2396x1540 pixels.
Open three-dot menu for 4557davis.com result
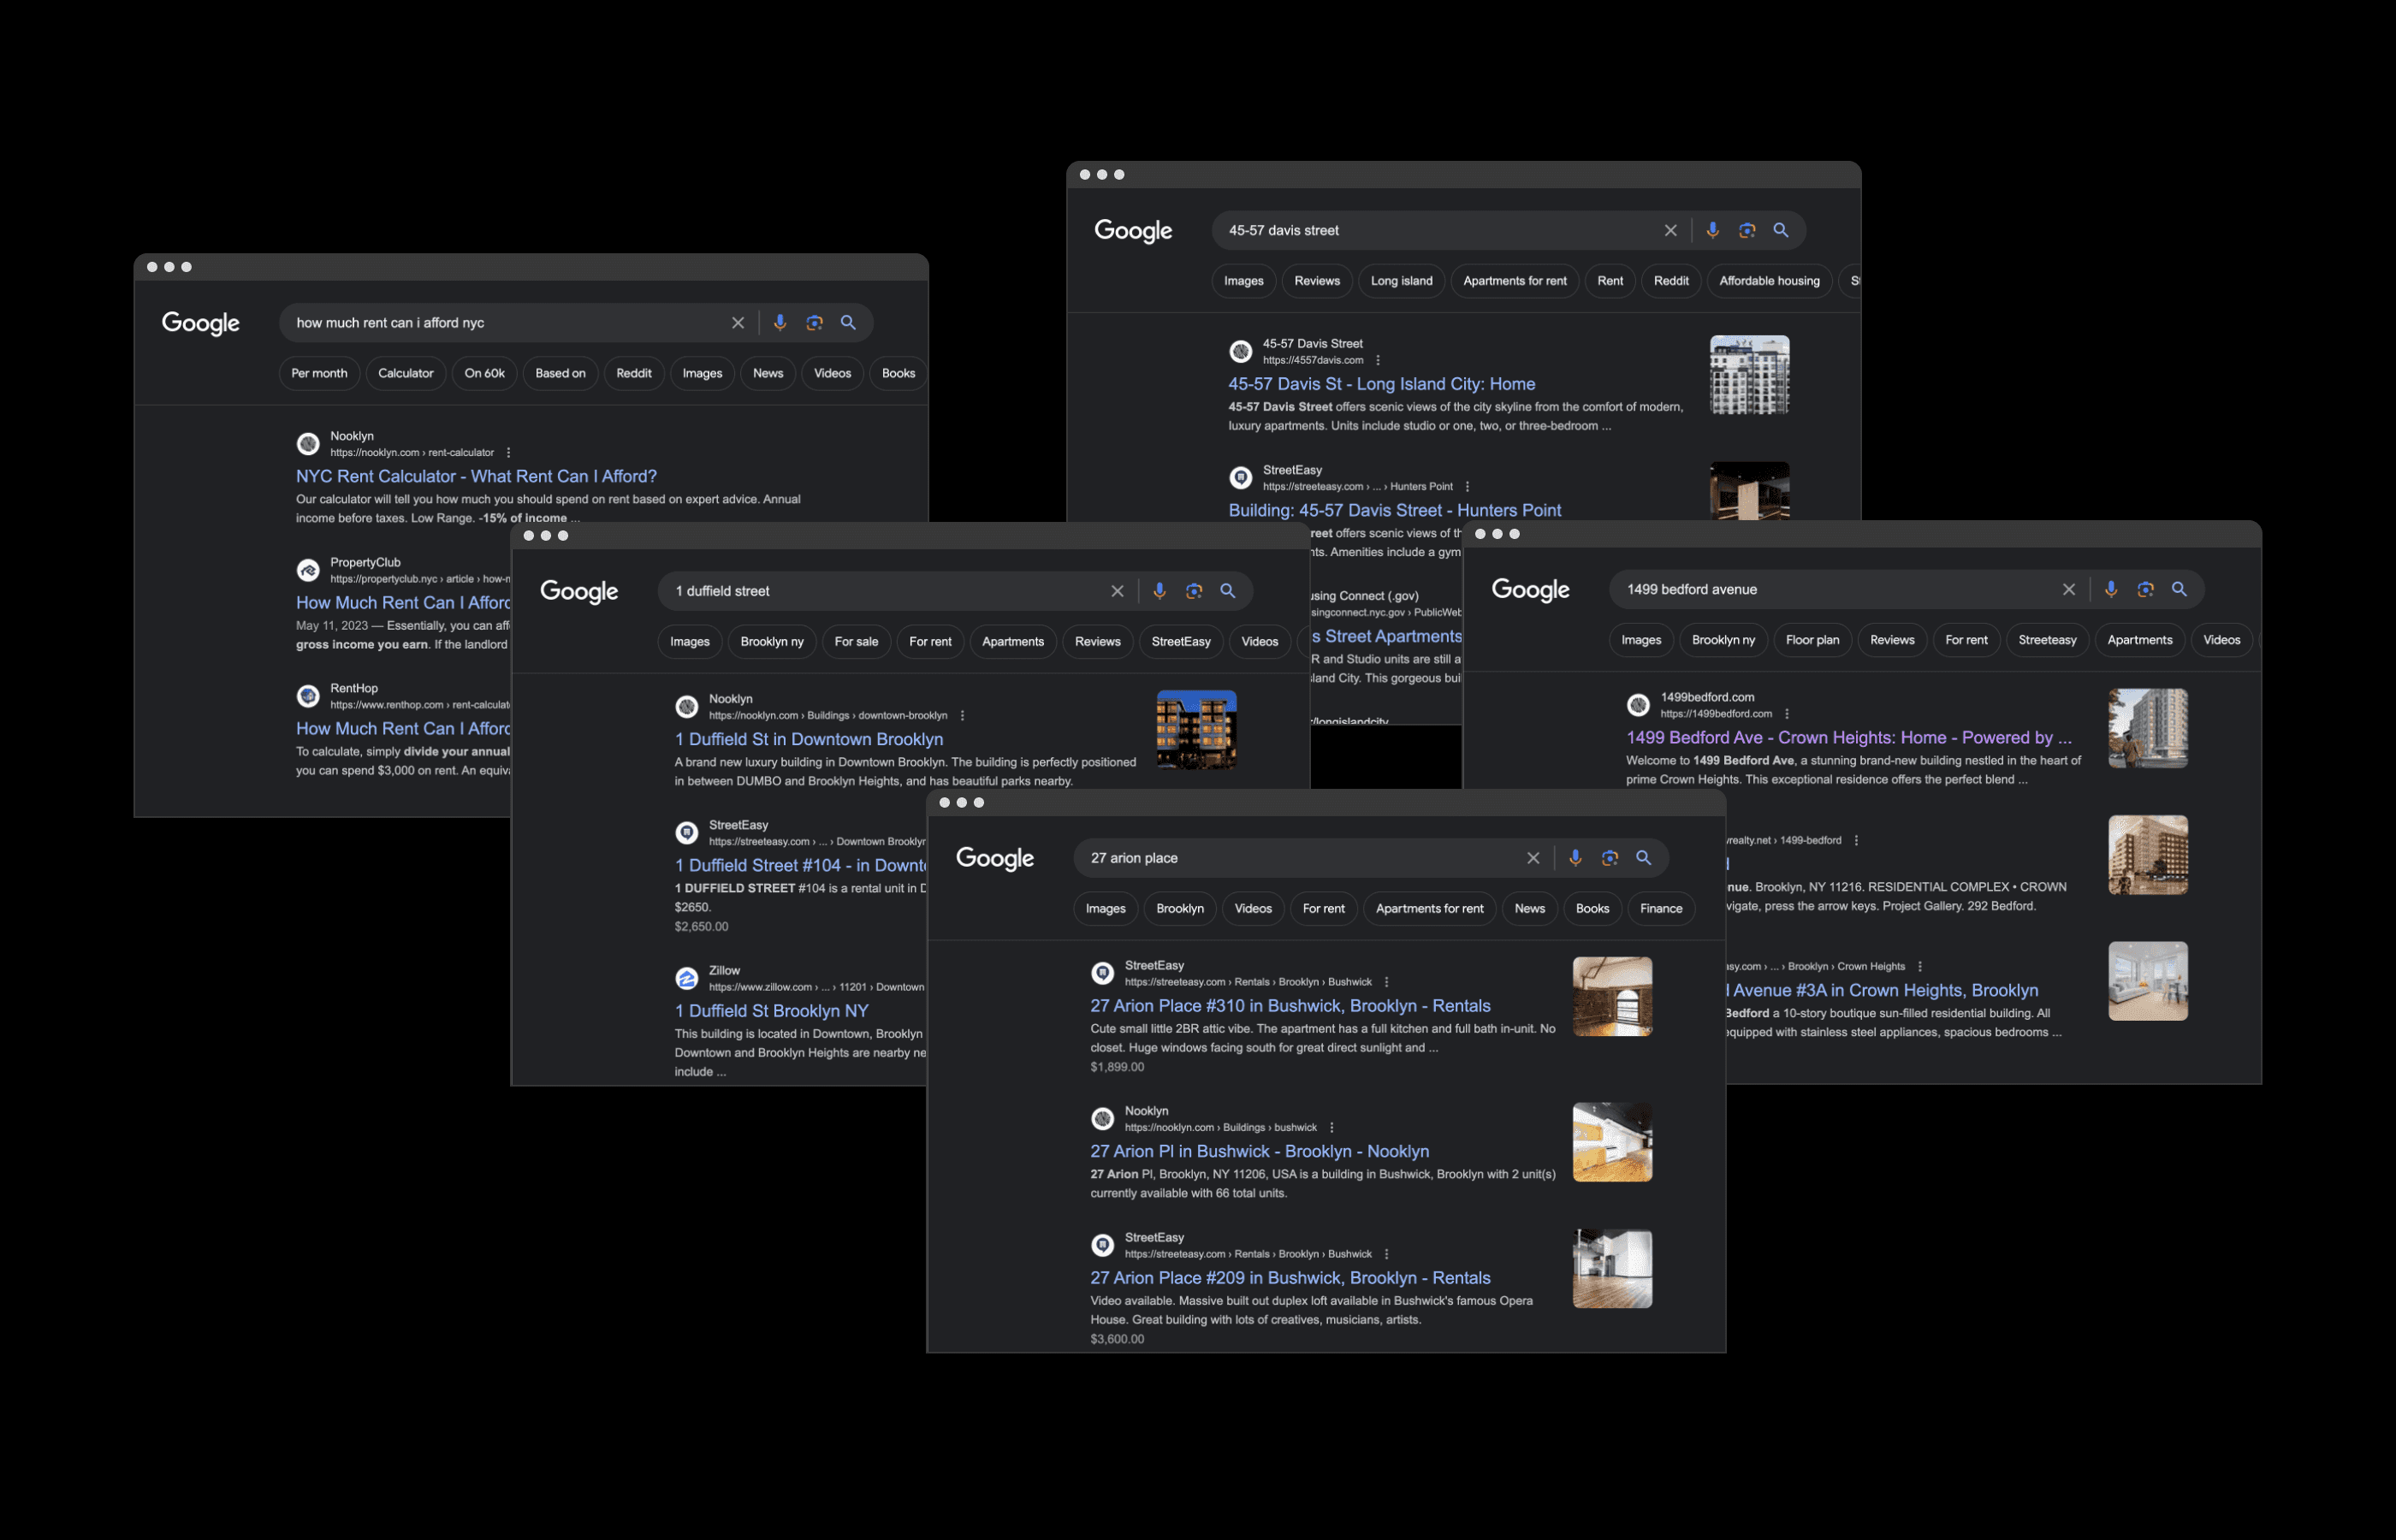[x=1378, y=360]
